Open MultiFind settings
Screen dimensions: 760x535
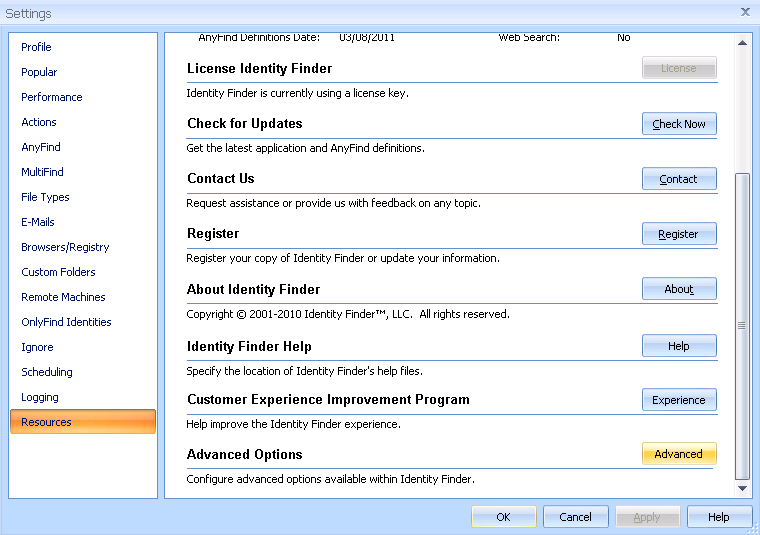point(43,172)
